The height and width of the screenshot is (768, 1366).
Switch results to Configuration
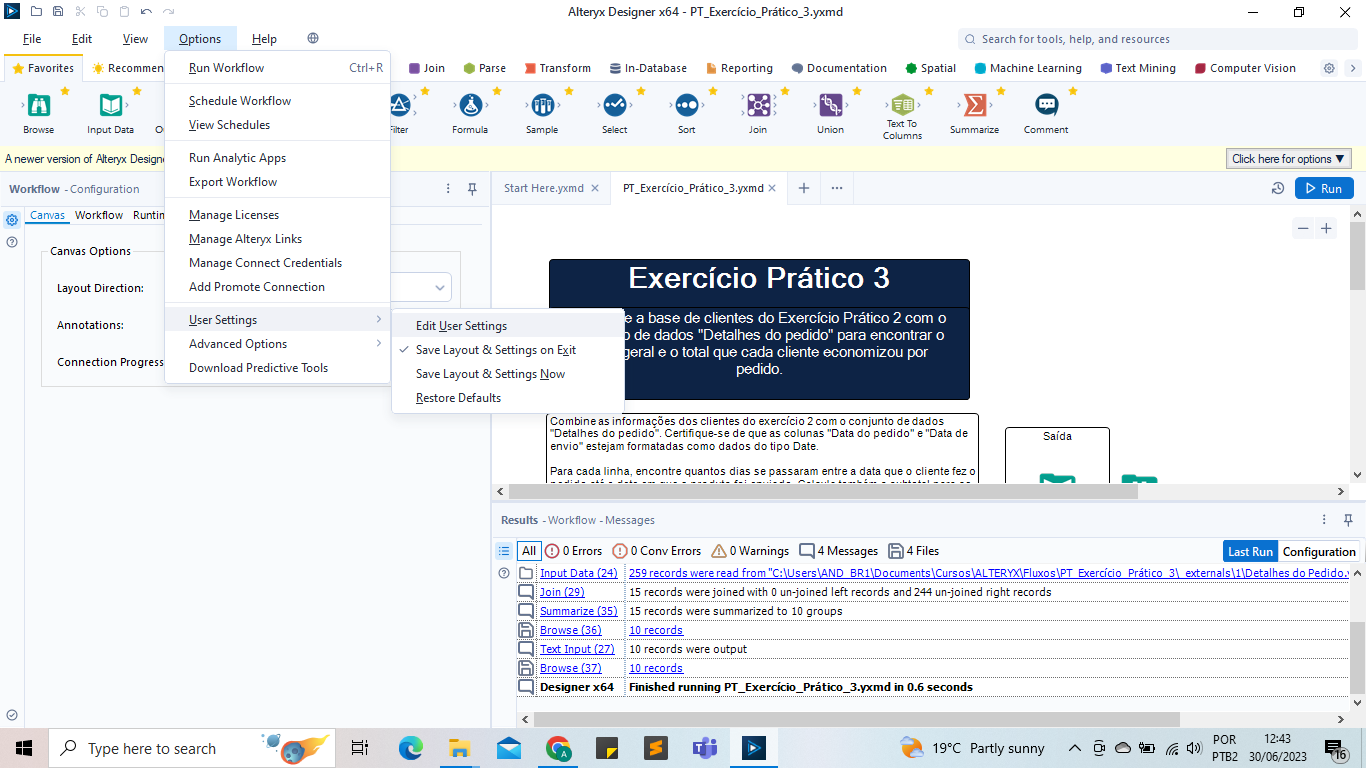1319,551
